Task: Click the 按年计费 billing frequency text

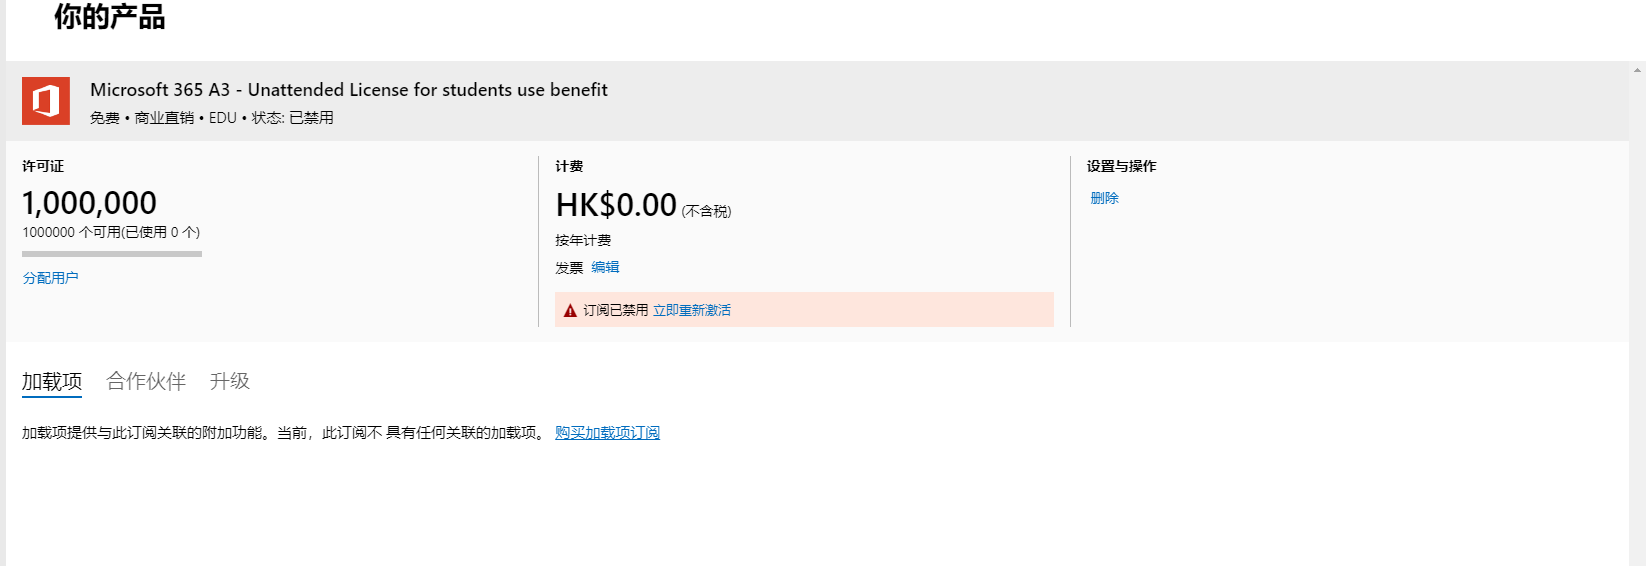Action: (x=583, y=240)
